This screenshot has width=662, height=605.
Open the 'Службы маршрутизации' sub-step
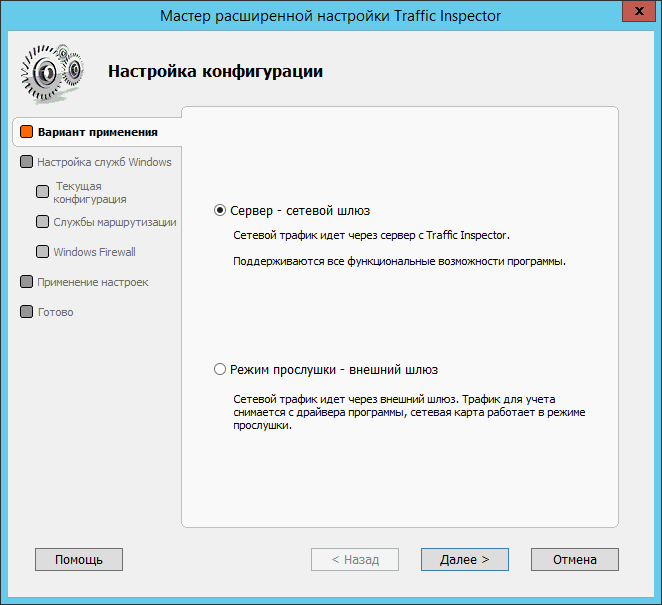(x=115, y=222)
